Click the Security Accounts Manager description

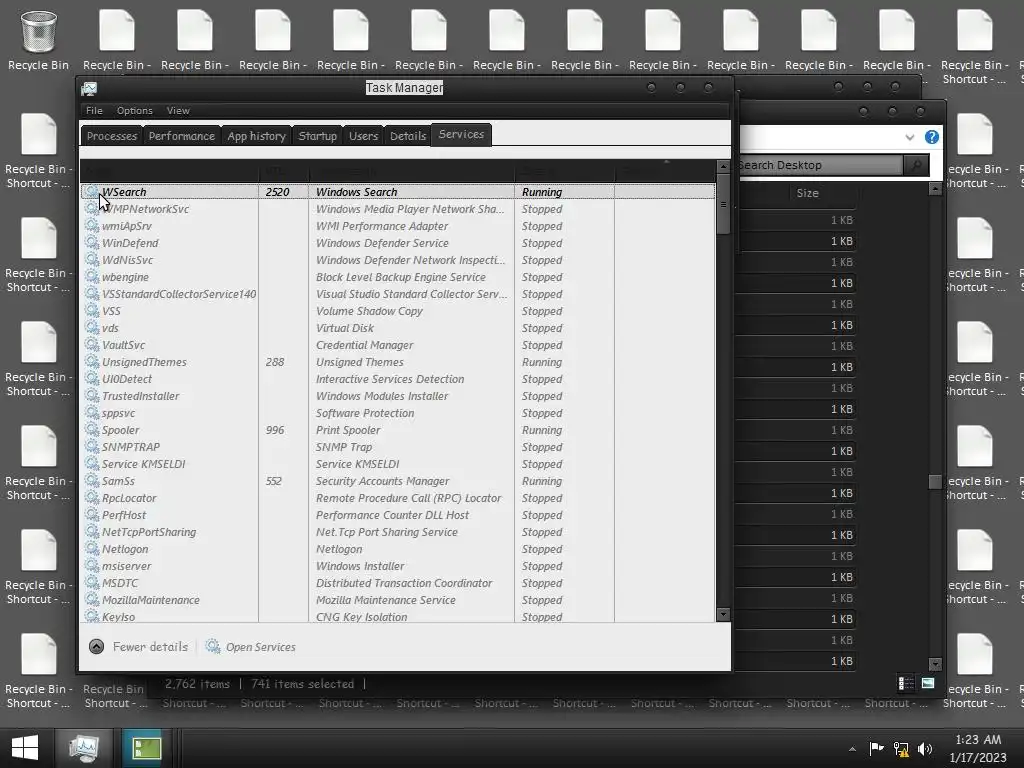click(x=383, y=481)
